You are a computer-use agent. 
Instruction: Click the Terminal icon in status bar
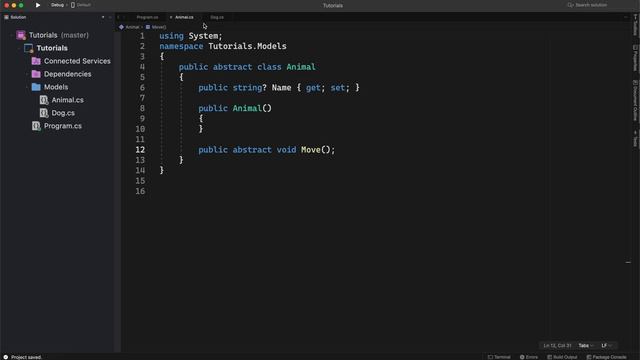click(x=490, y=357)
